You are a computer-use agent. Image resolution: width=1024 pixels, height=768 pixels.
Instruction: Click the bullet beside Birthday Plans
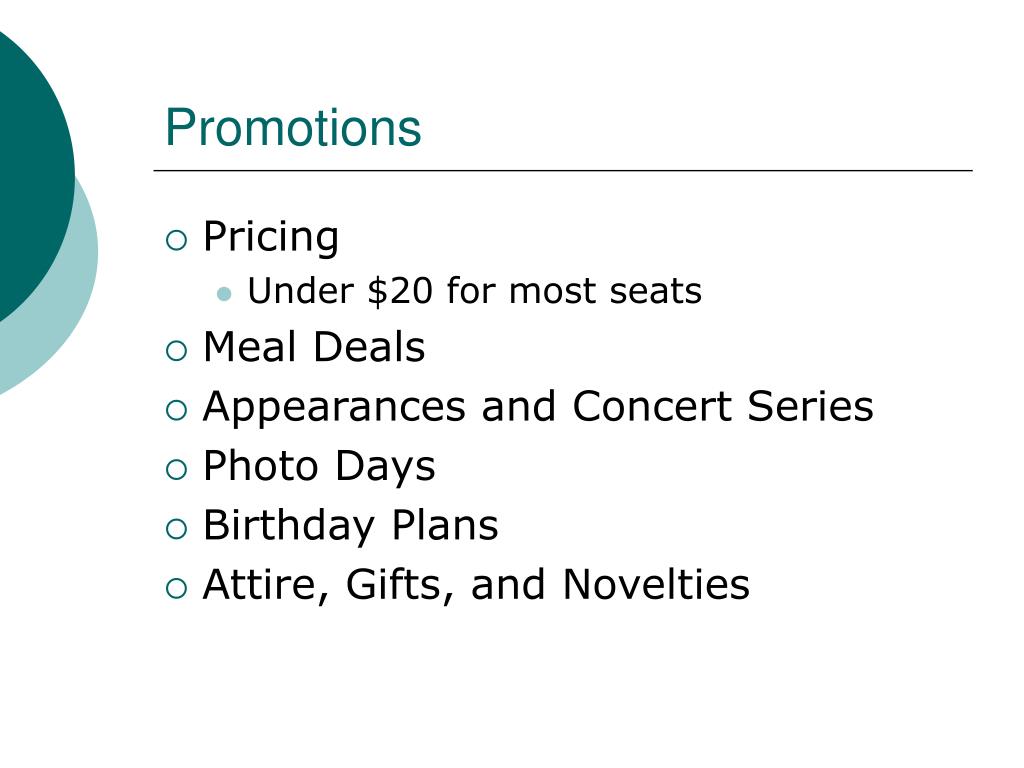176,528
